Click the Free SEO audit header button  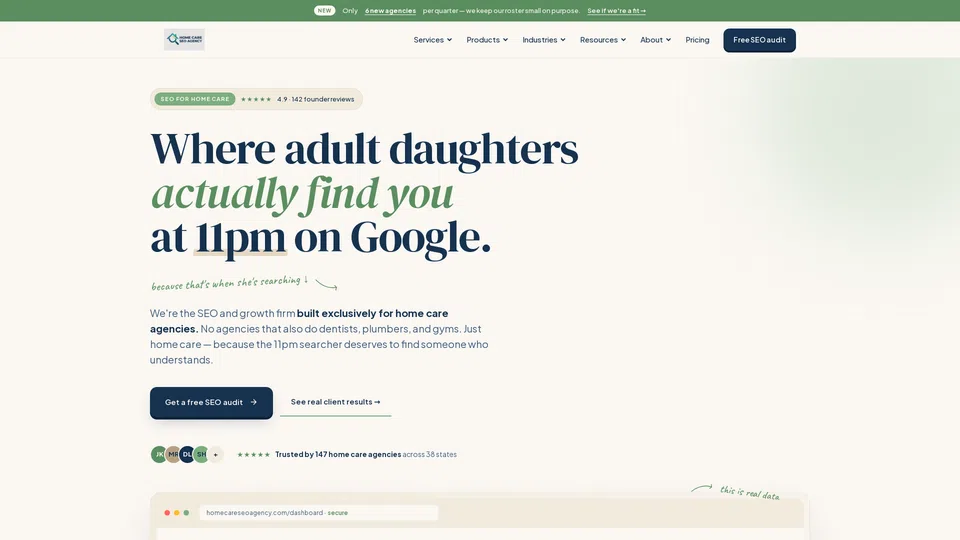coord(759,40)
